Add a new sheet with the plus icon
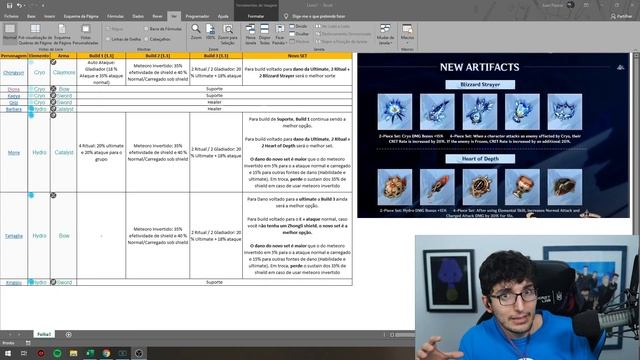This screenshot has width=640, height=360. (68, 334)
